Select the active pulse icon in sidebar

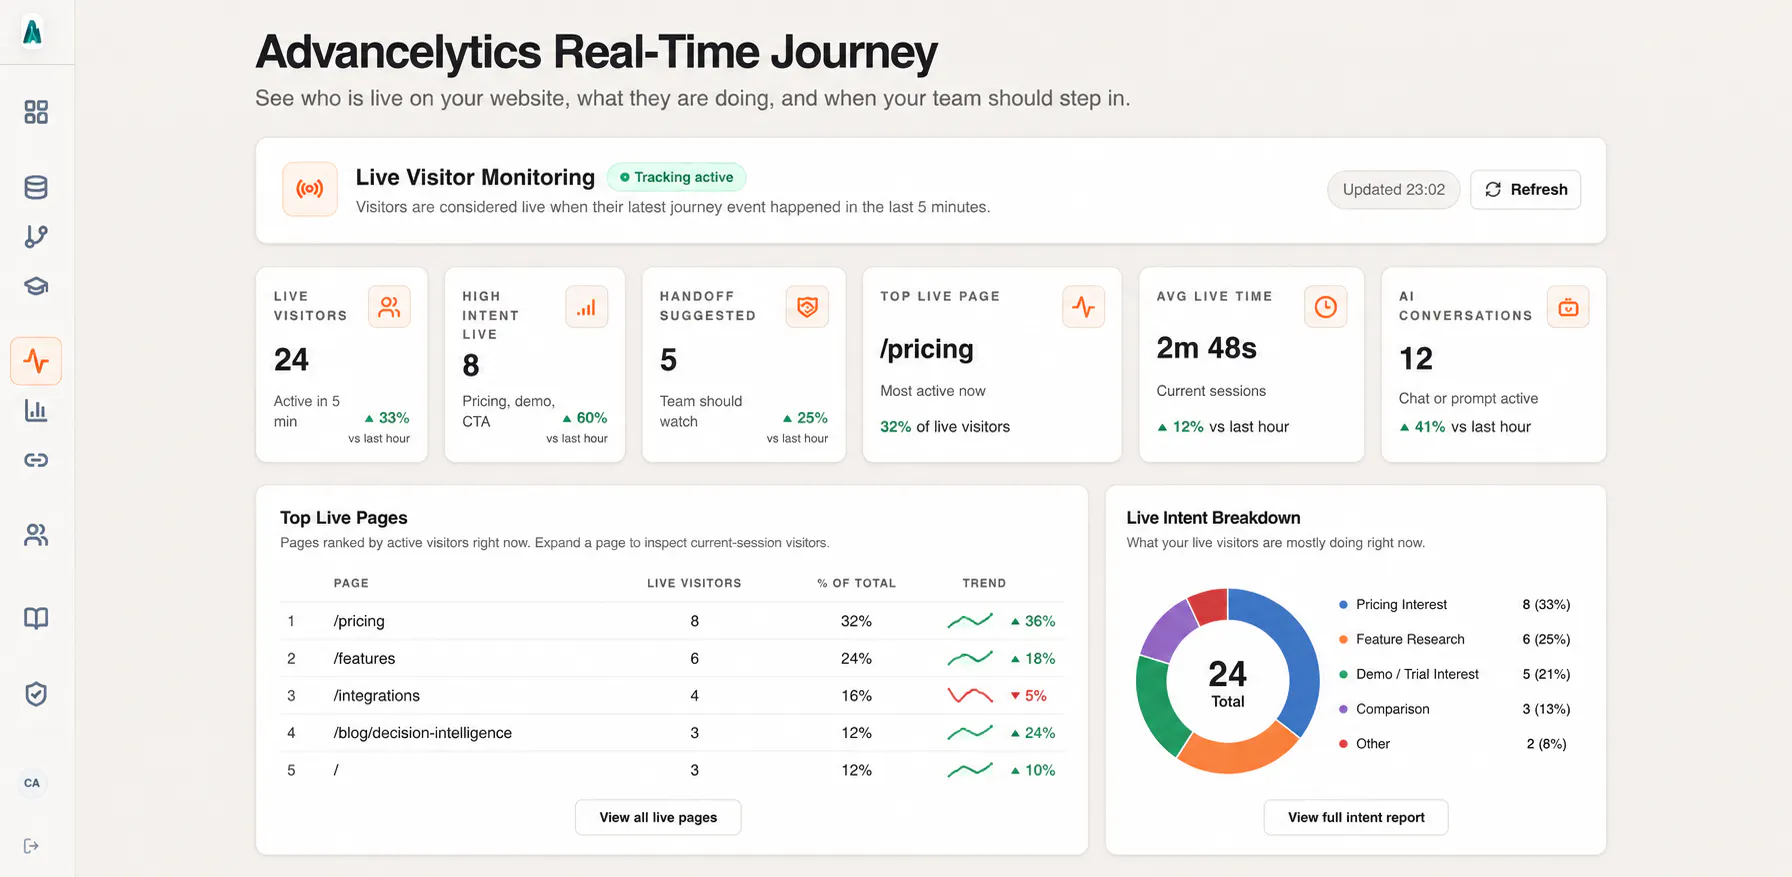point(36,361)
